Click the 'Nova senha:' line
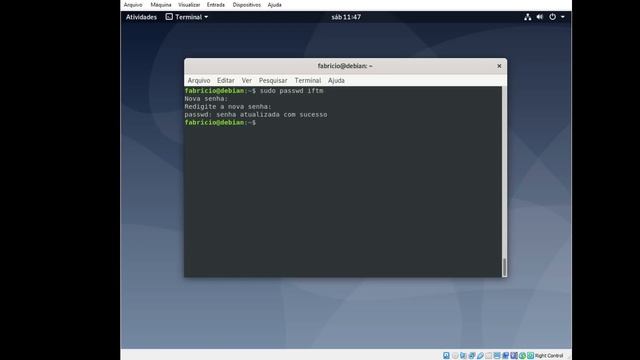640x360 pixels. (206, 99)
